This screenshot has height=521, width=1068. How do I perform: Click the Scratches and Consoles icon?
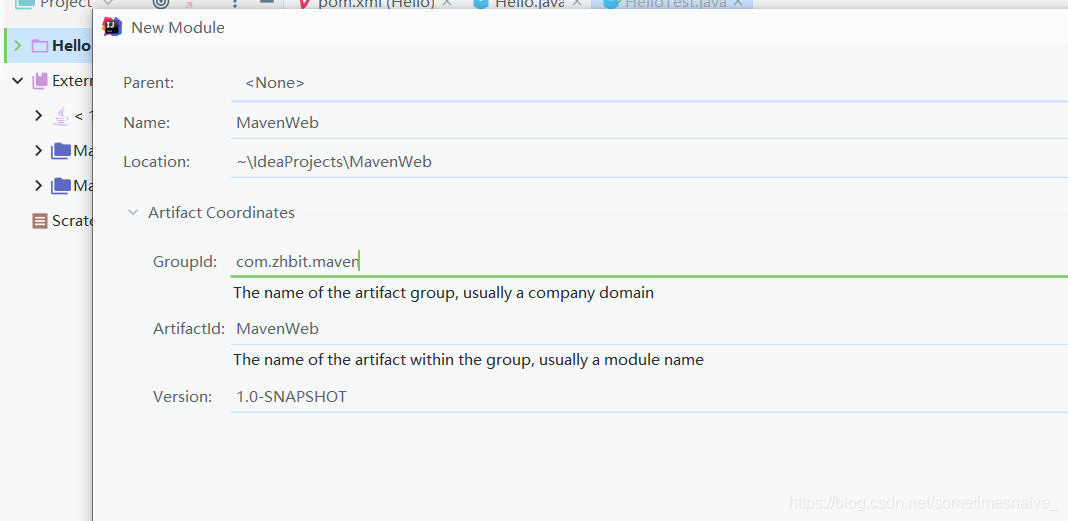(x=40, y=221)
